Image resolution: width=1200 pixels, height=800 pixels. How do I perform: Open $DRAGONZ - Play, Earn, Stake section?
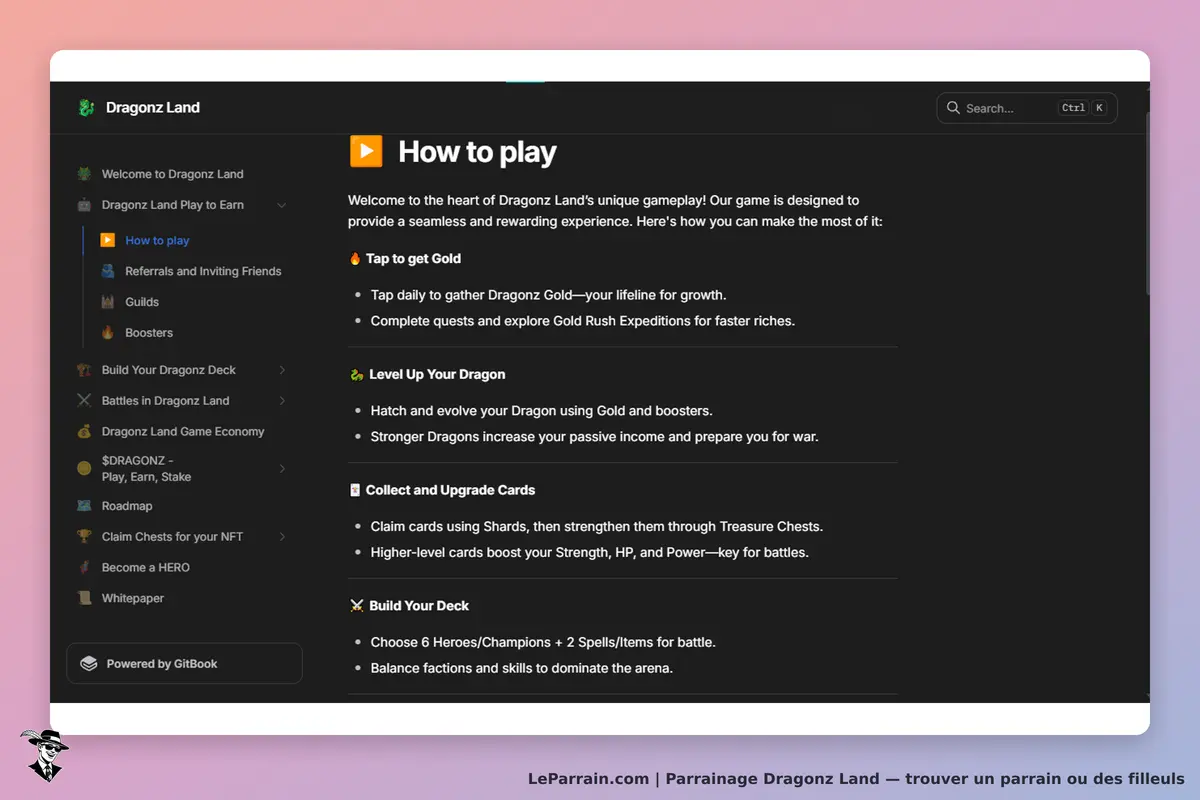coord(146,469)
